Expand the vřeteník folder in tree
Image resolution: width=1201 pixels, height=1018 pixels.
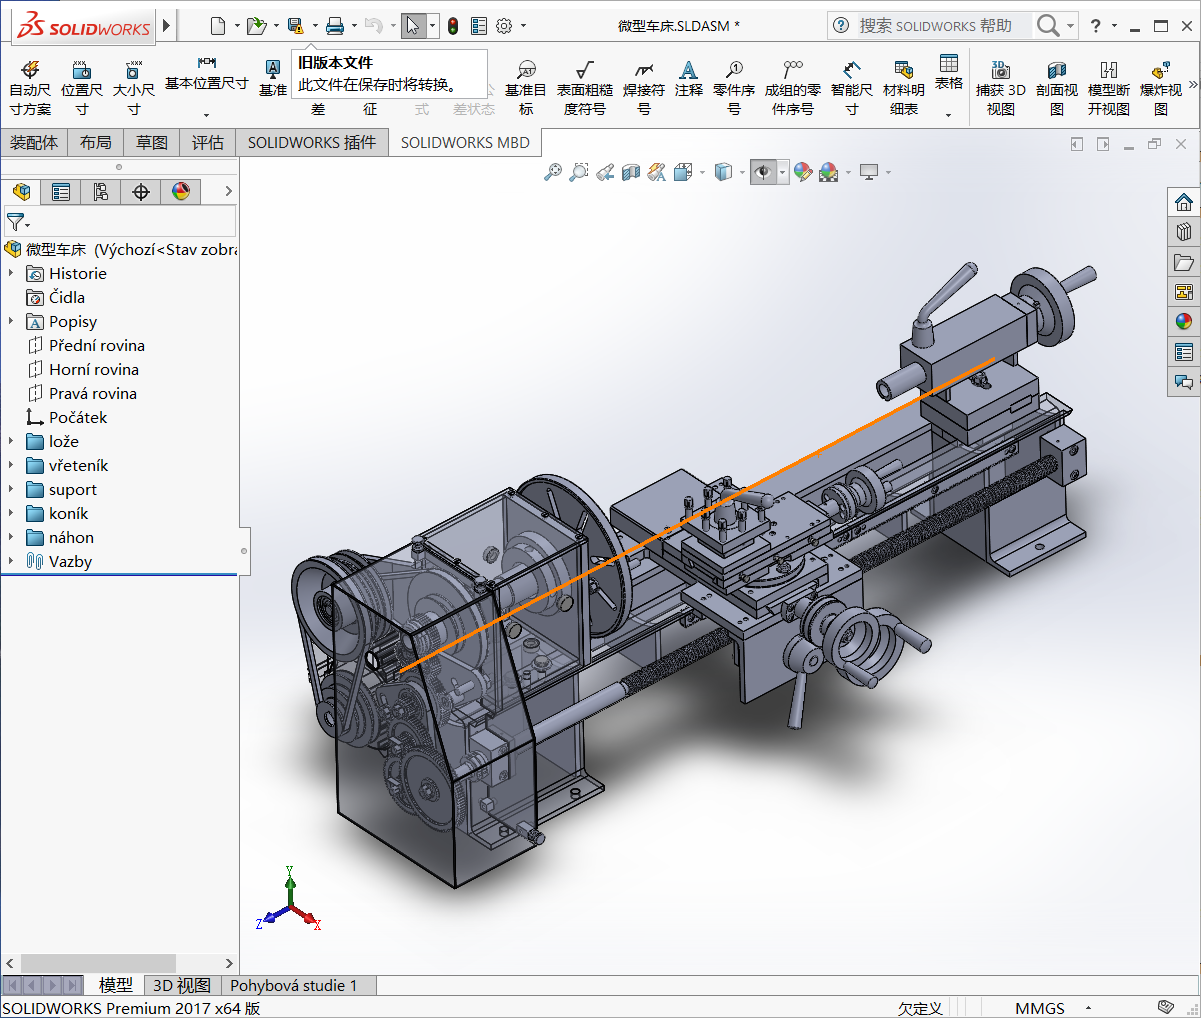pyautogui.click(x=11, y=465)
